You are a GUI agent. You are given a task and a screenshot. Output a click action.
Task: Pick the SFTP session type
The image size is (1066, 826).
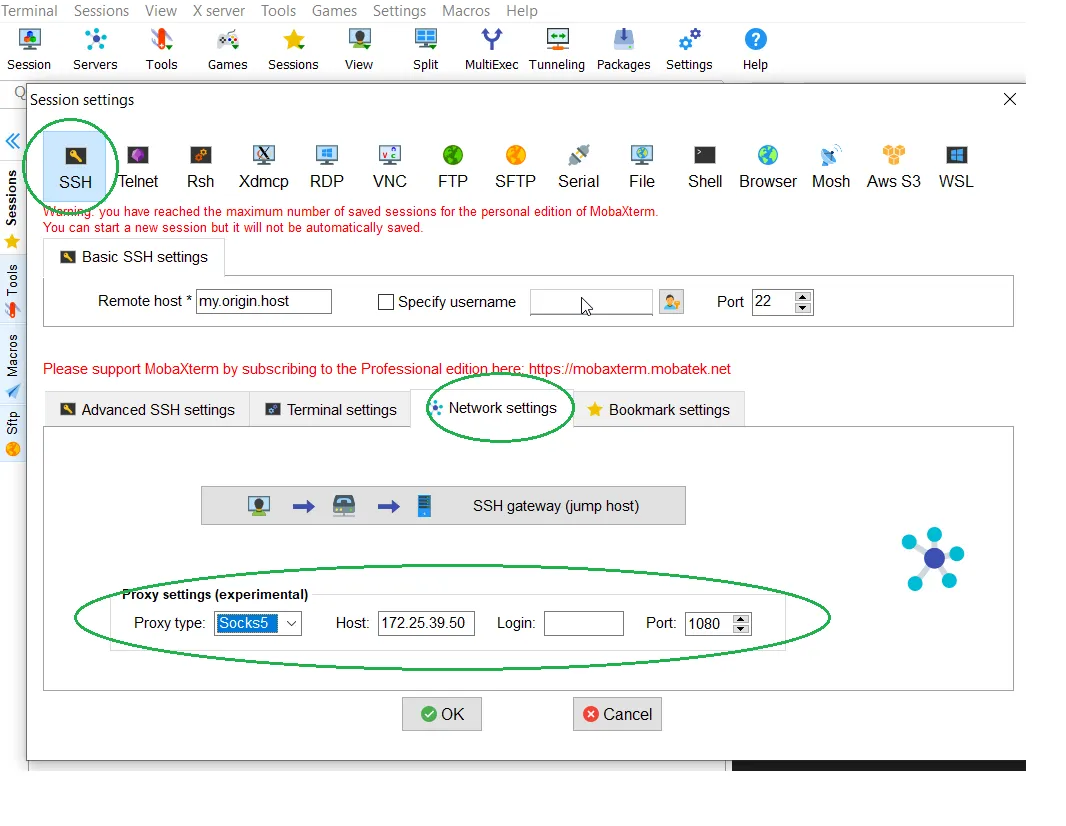coord(515,167)
